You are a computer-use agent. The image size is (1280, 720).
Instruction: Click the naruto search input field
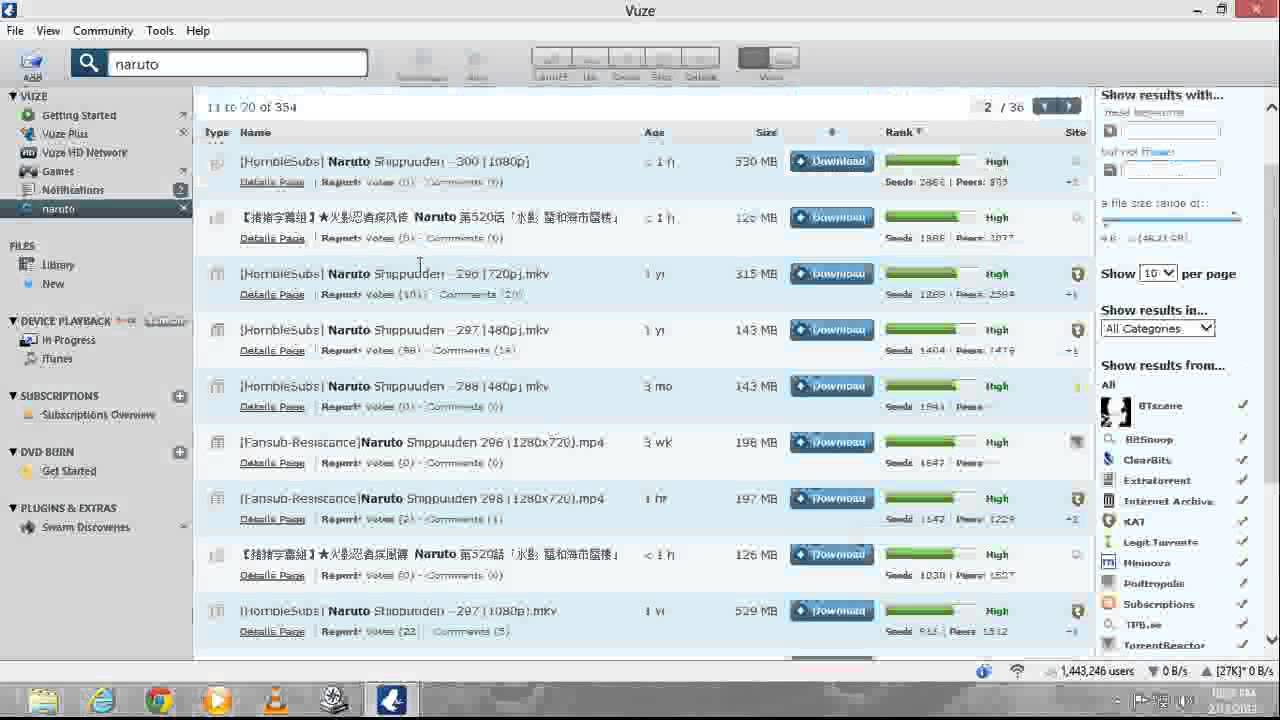pyautogui.click(x=237, y=64)
